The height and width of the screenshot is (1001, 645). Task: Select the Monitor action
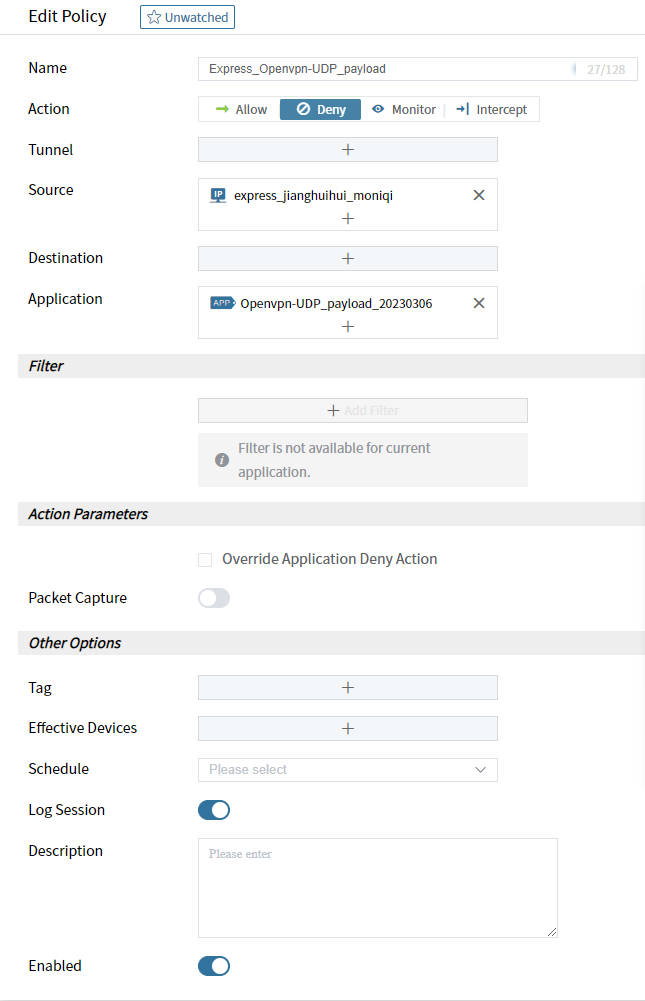pyautogui.click(x=404, y=109)
